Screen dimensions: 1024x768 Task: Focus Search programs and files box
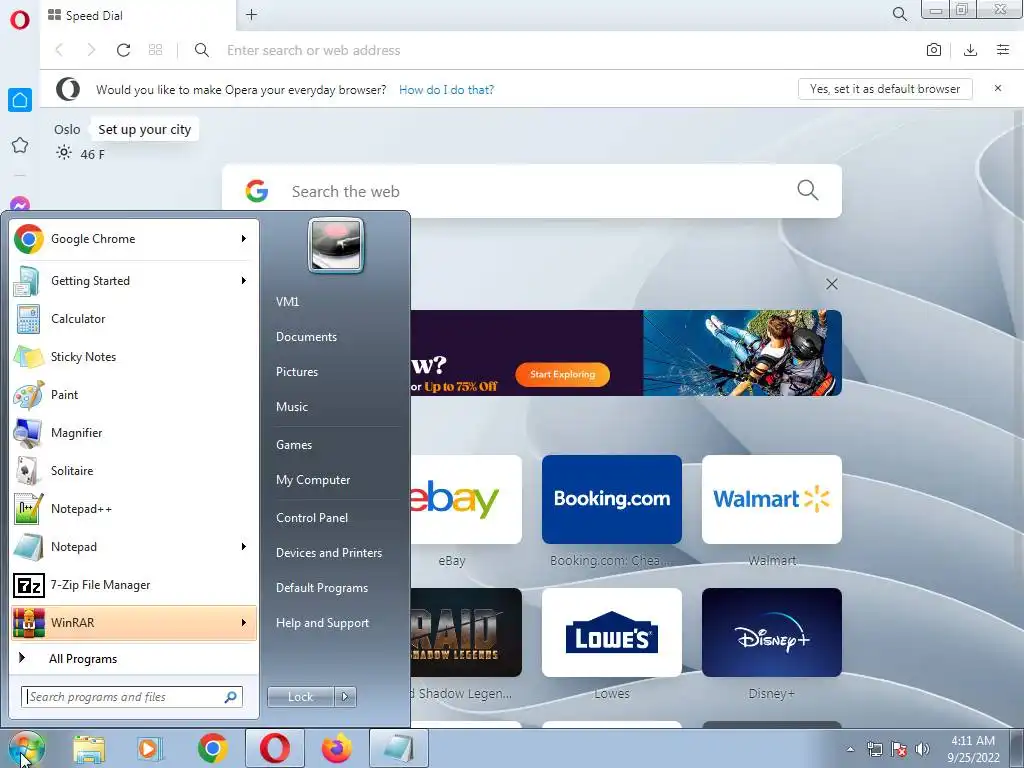click(132, 697)
